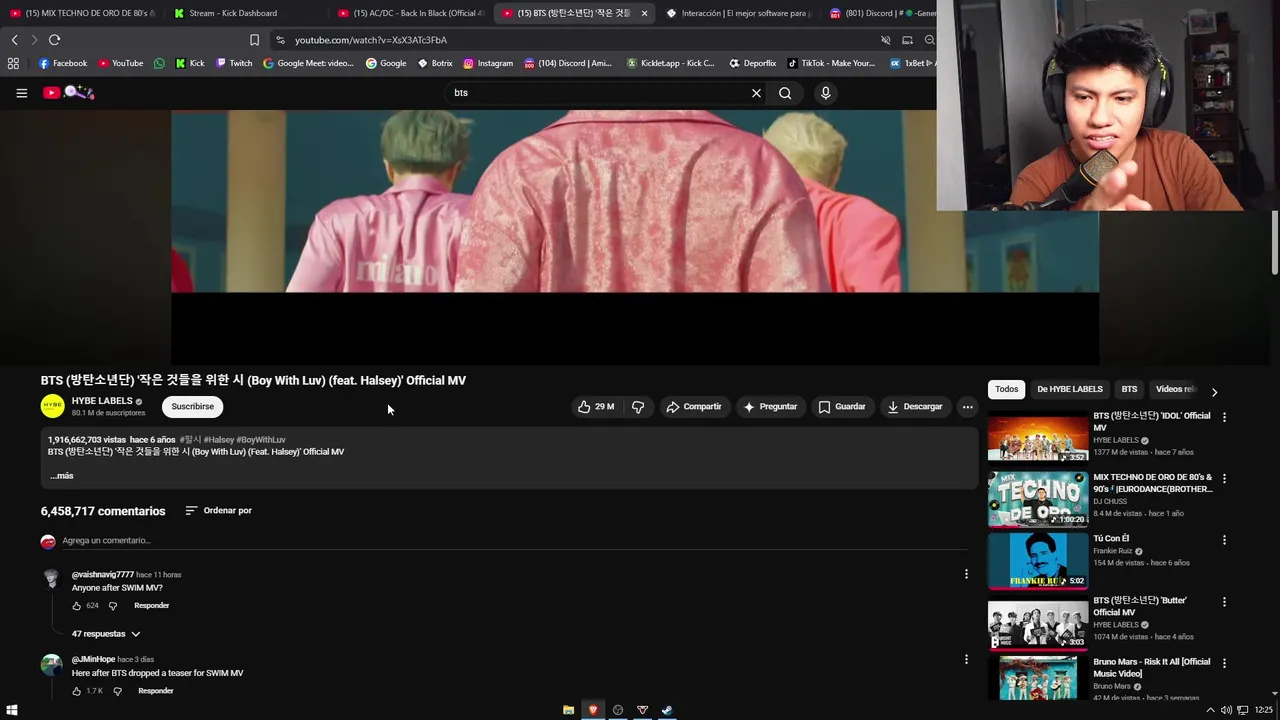Viewport: 1280px width, 720px height.
Task: Open the volume icon in the system tray
Action: 1226,710
